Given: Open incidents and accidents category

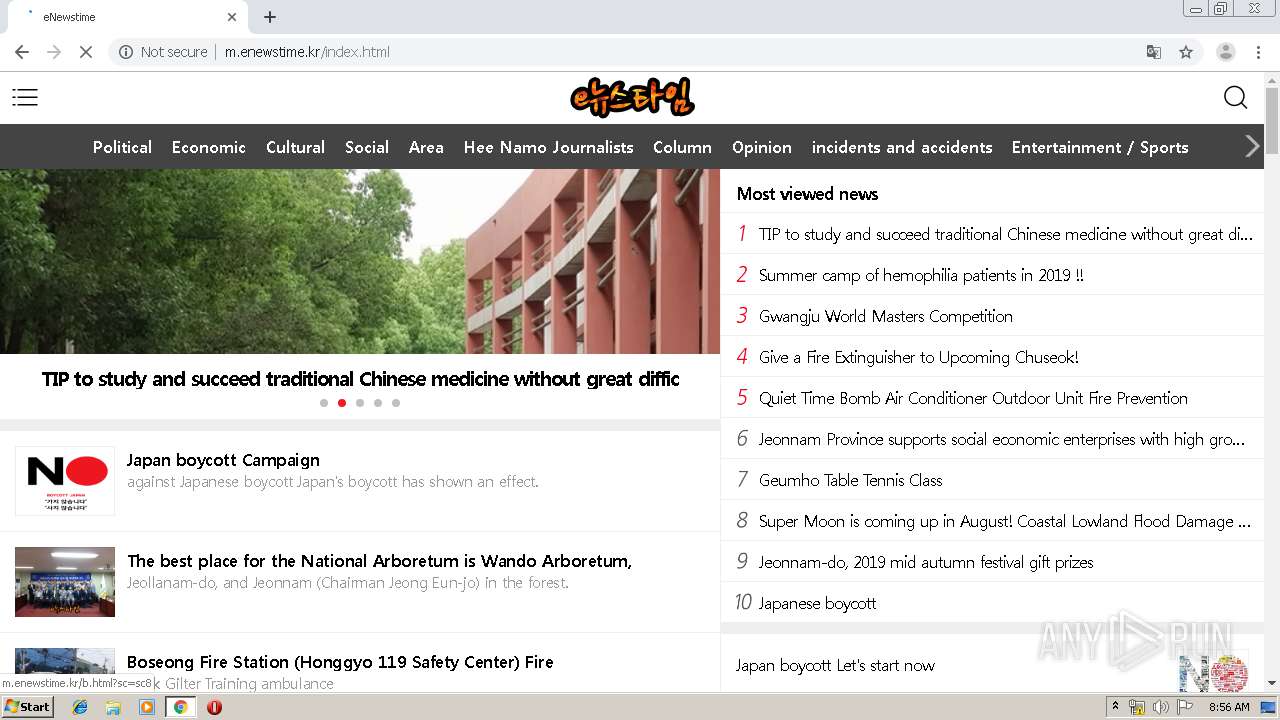Looking at the screenshot, I should pyautogui.click(x=902, y=147).
